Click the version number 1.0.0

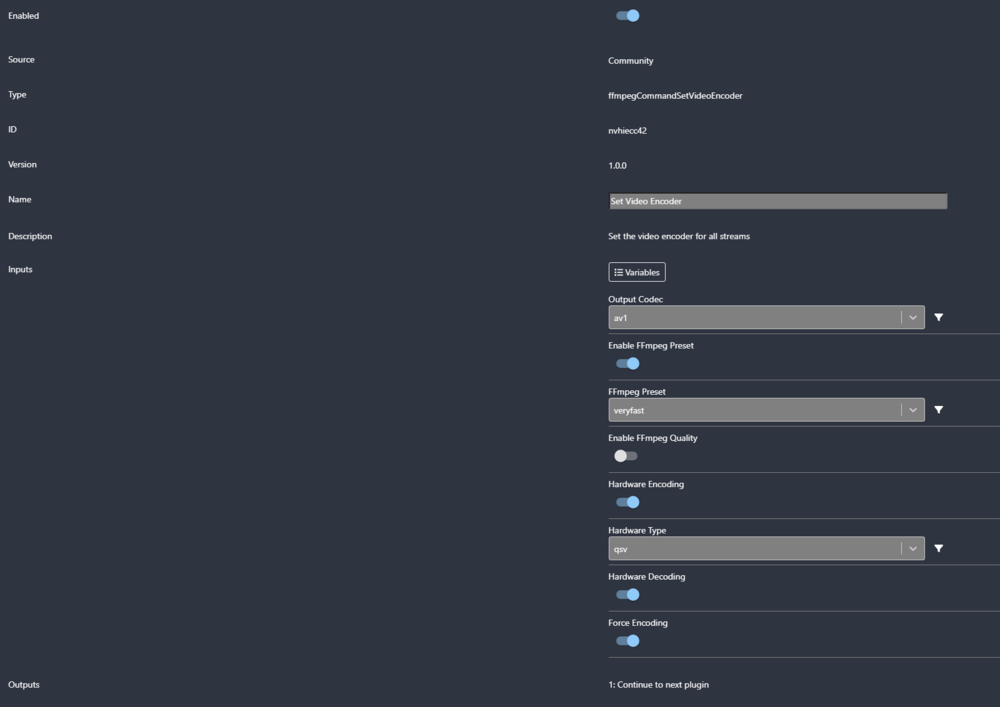tap(617, 166)
